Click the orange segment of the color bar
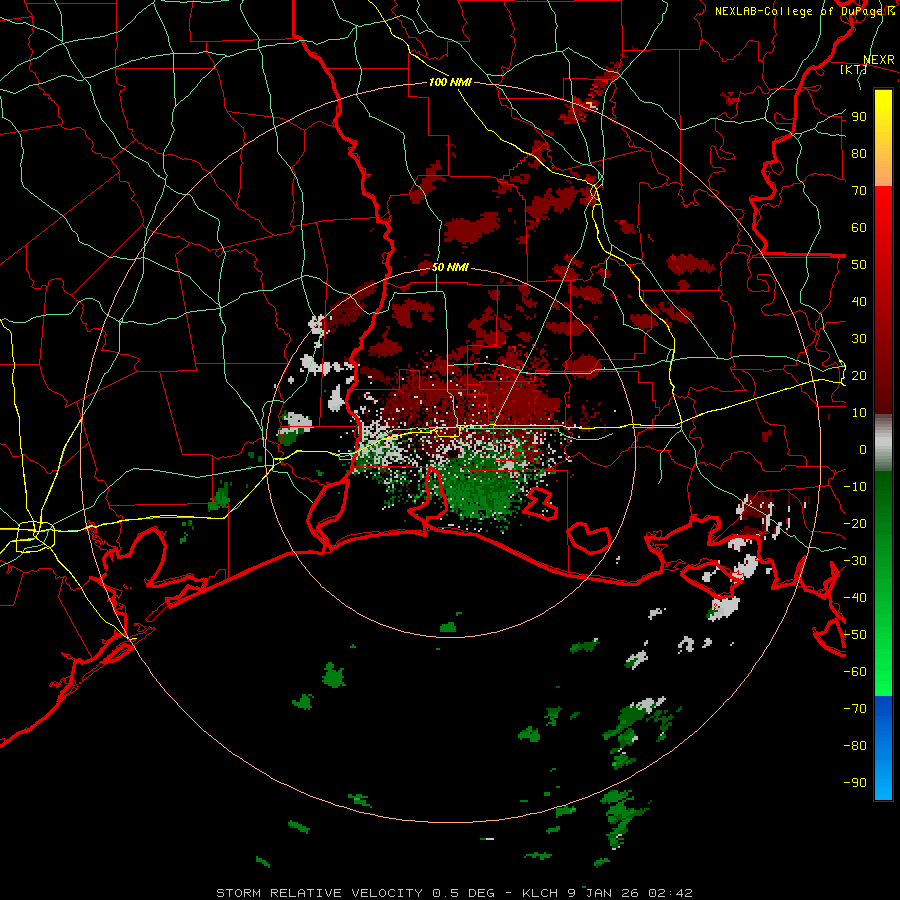900x900 pixels. click(883, 170)
